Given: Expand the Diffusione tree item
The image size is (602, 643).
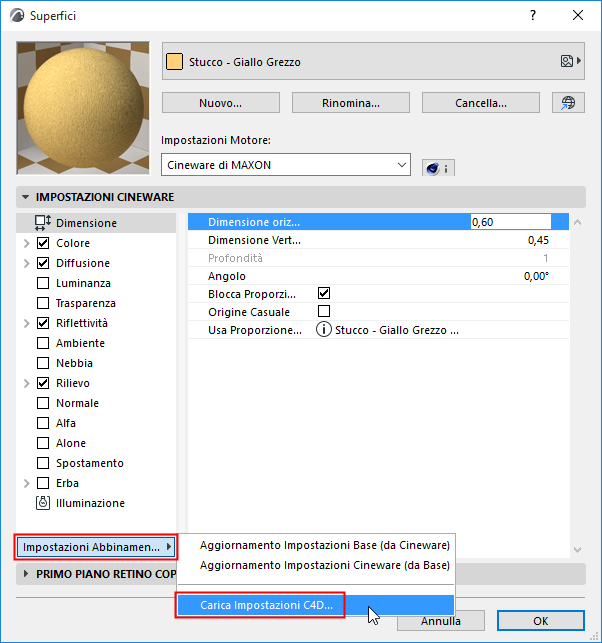Looking at the screenshot, I should (27, 263).
